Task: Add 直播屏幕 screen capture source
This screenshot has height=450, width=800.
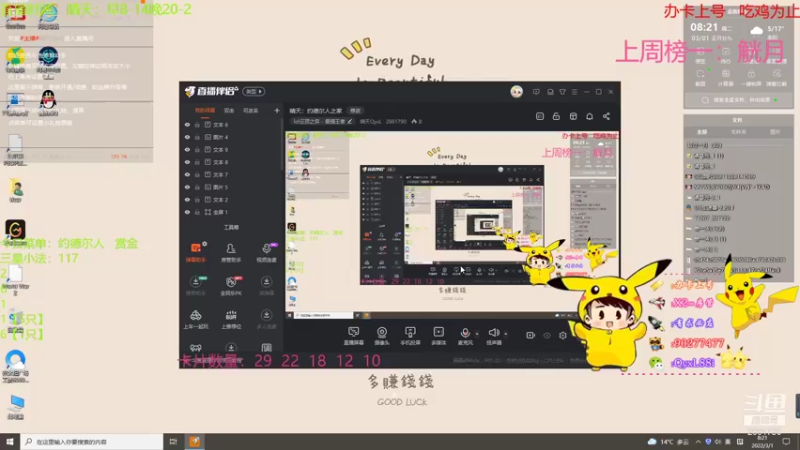Action: [x=354, y=336]
